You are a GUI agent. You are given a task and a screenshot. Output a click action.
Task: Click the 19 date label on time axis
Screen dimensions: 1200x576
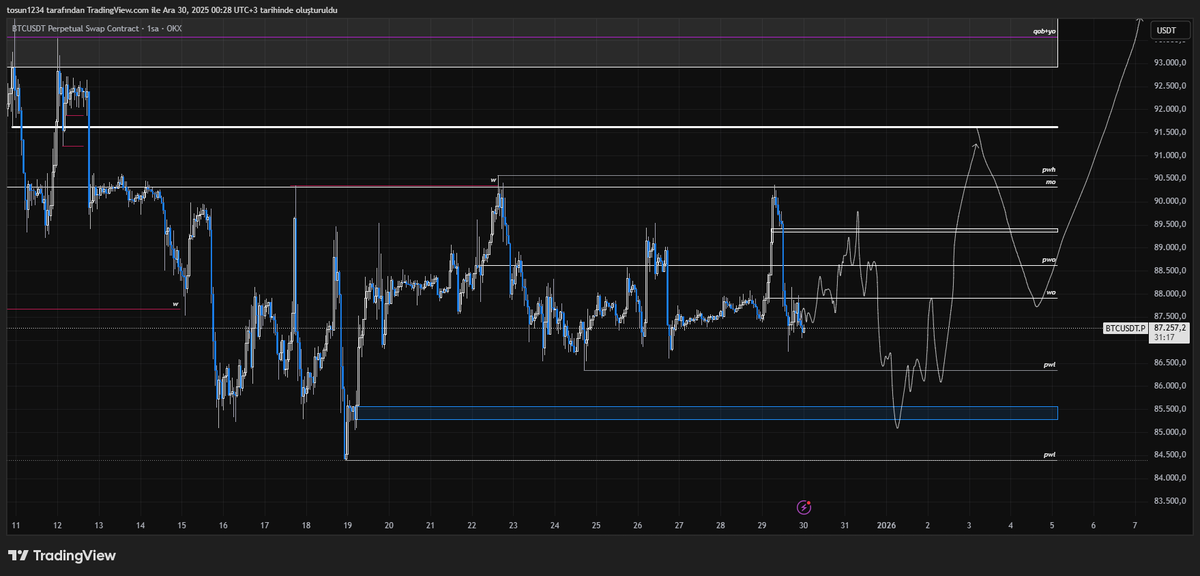tap(347, 524)
